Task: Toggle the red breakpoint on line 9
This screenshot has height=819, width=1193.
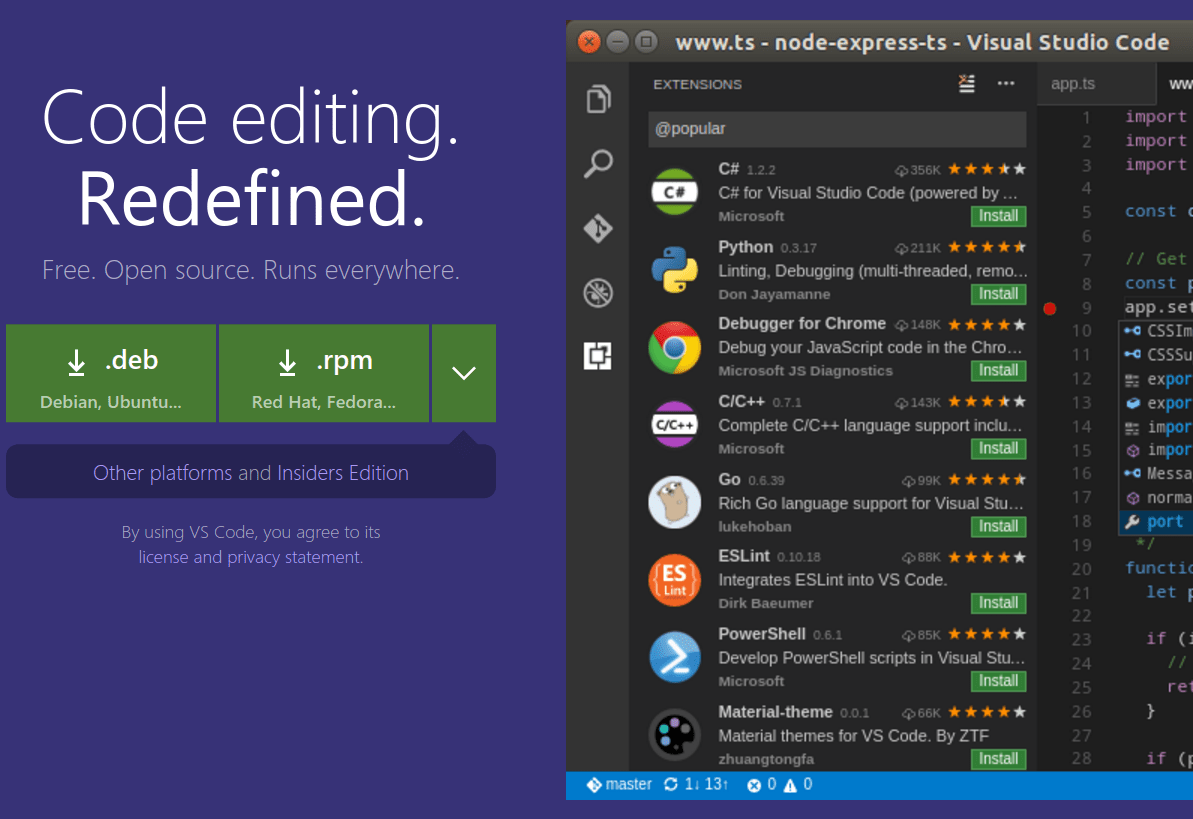Action: point(1050,308)
